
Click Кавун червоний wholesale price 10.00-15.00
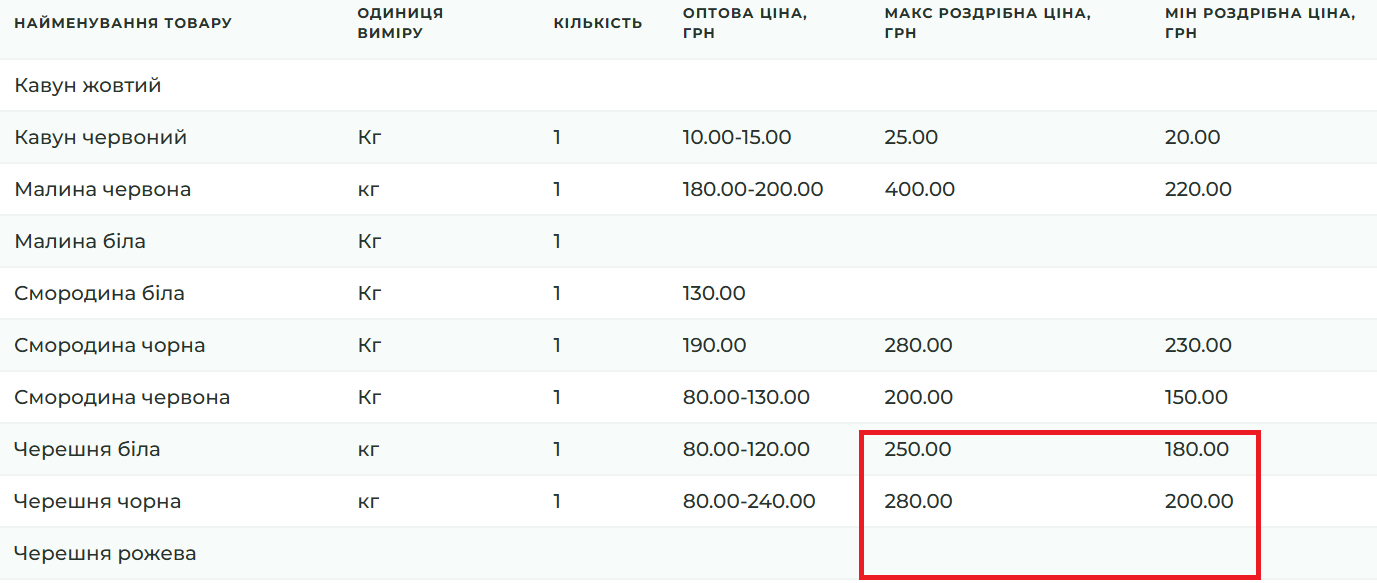click(x=737, y=137)
